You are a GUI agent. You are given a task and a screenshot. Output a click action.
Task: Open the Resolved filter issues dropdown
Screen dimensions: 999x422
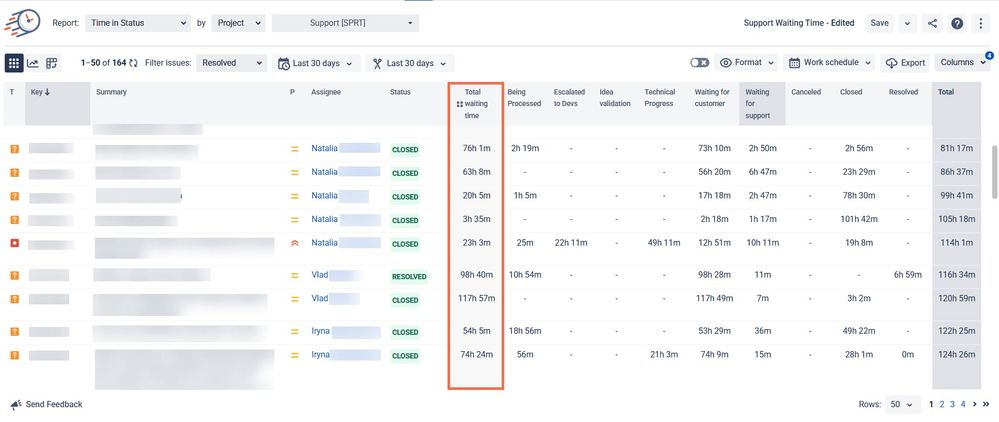[x=231, y=63]
